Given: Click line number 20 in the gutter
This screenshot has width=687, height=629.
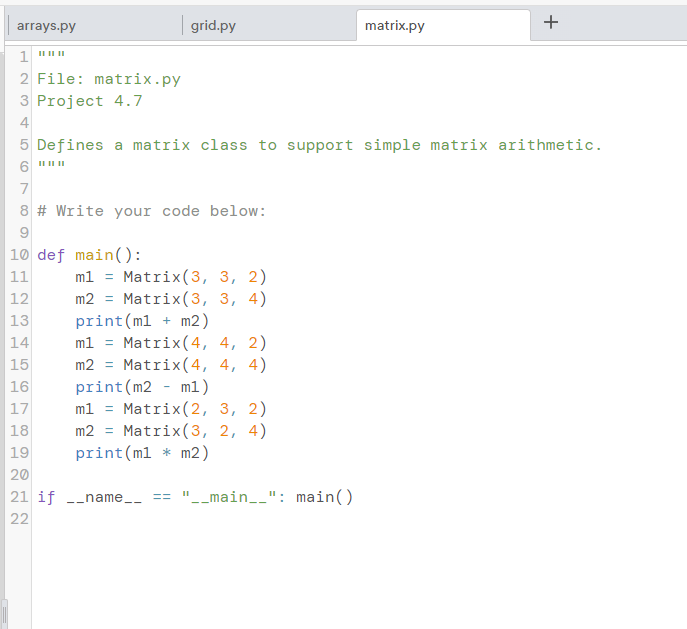Looking at the screenshot, I should 19,475.
